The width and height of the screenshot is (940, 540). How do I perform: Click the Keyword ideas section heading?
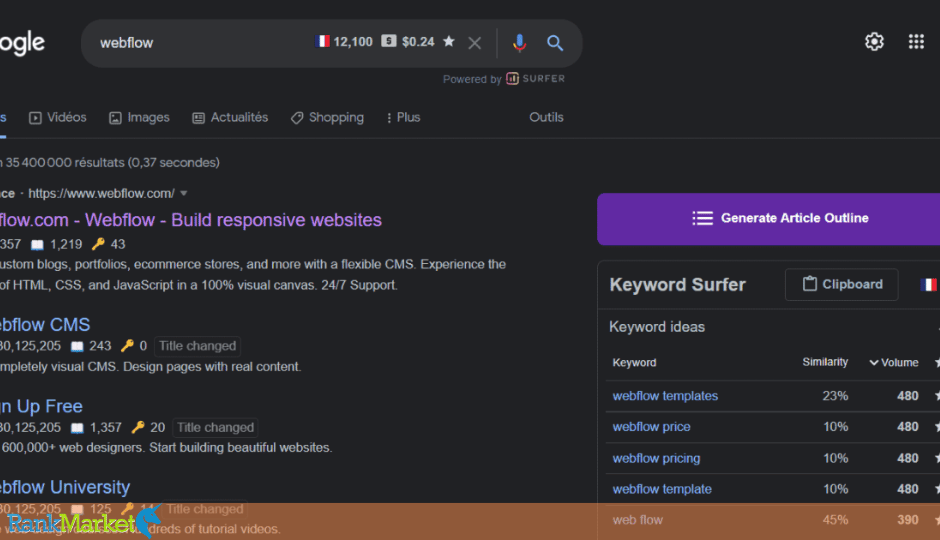click(x=657, y=327)
